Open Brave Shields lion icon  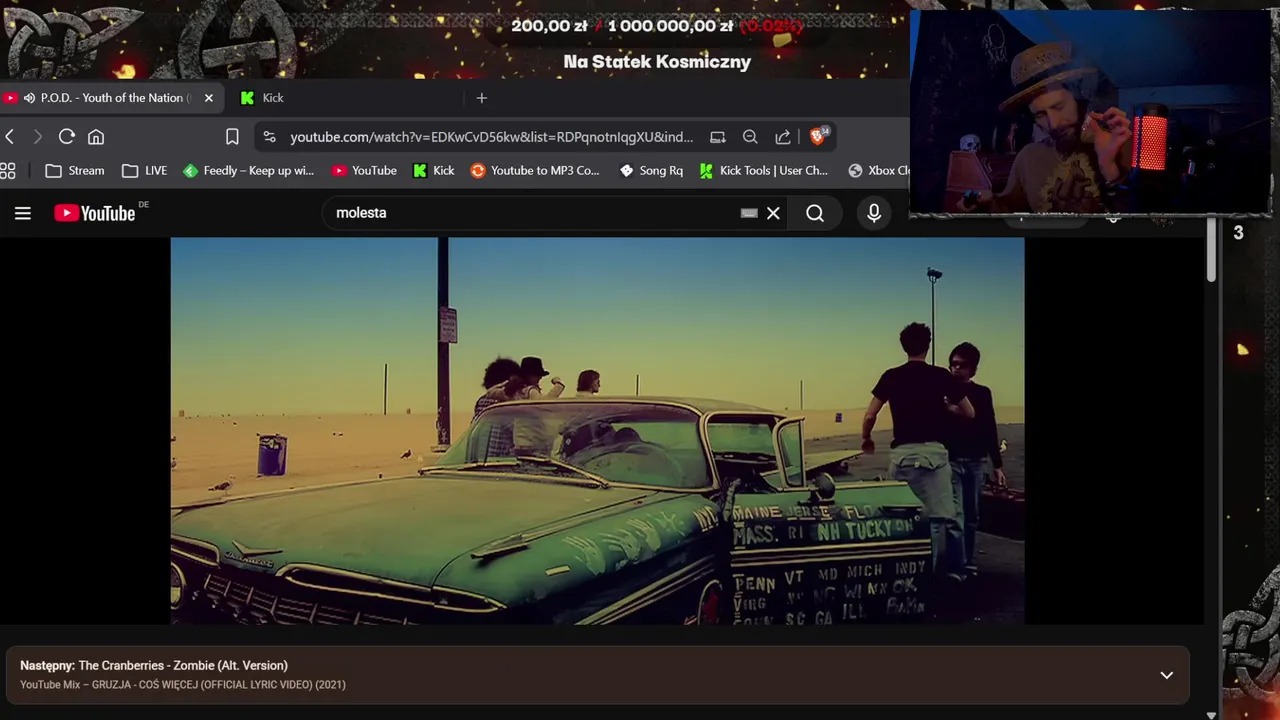click(x=819, y=136)
